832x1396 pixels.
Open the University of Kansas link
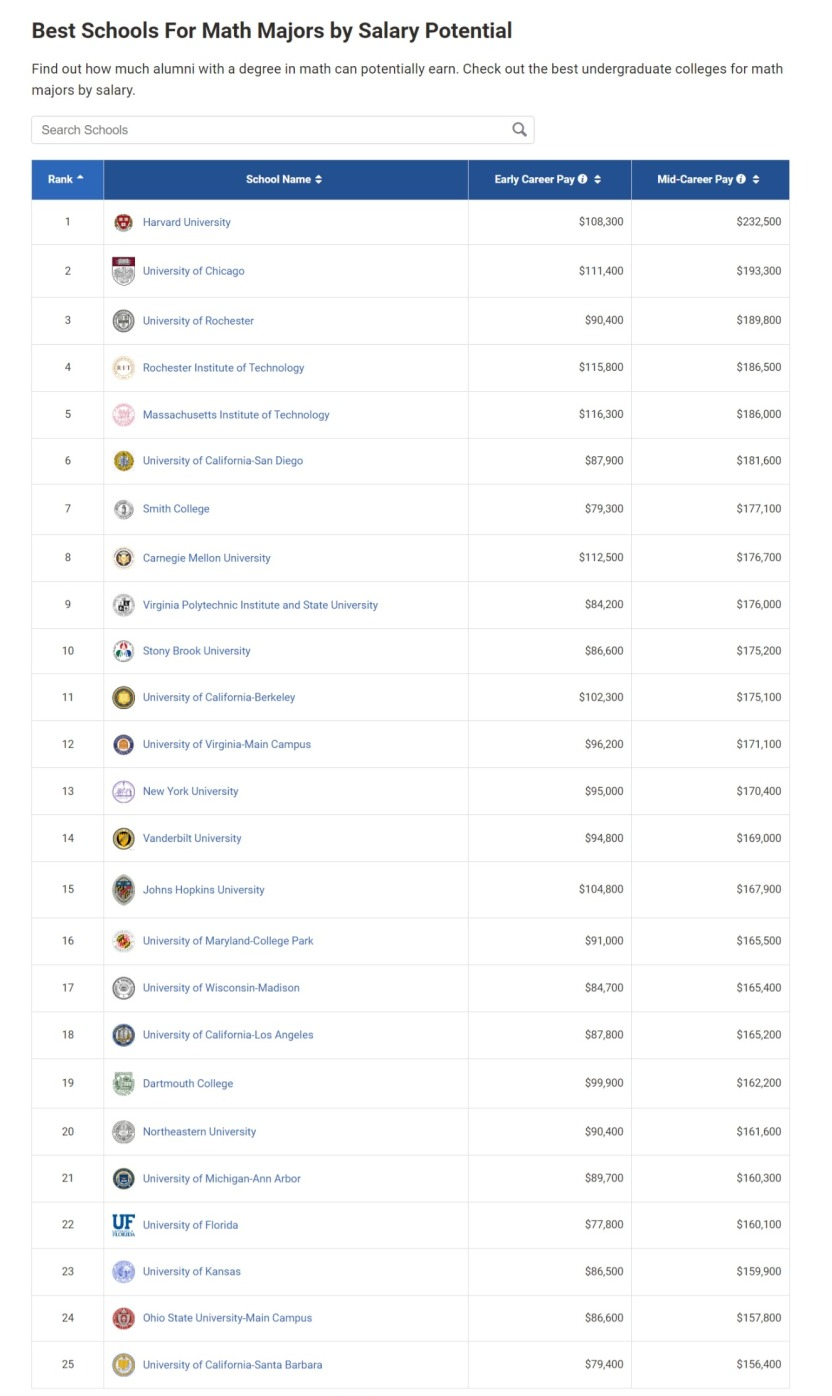click(x=192, y=1272)
